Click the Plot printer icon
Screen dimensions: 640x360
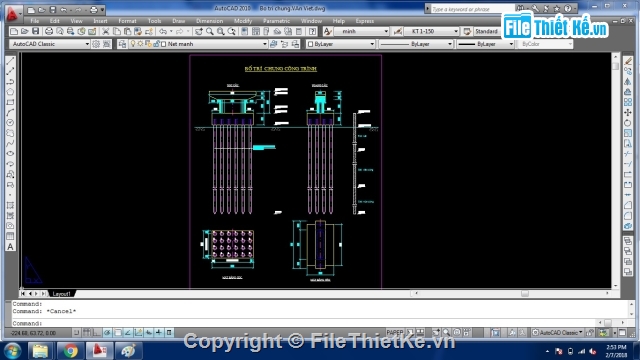click(x=49, y=31)
